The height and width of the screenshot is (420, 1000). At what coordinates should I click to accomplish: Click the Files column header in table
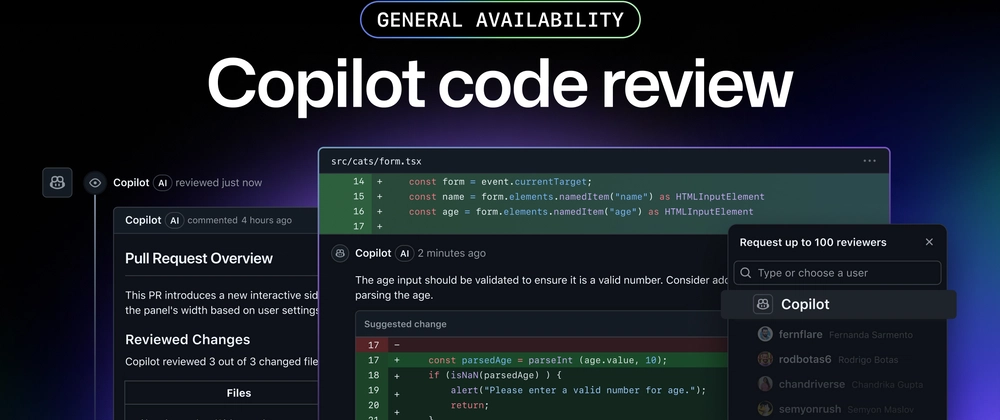click(x=239, y=393)
